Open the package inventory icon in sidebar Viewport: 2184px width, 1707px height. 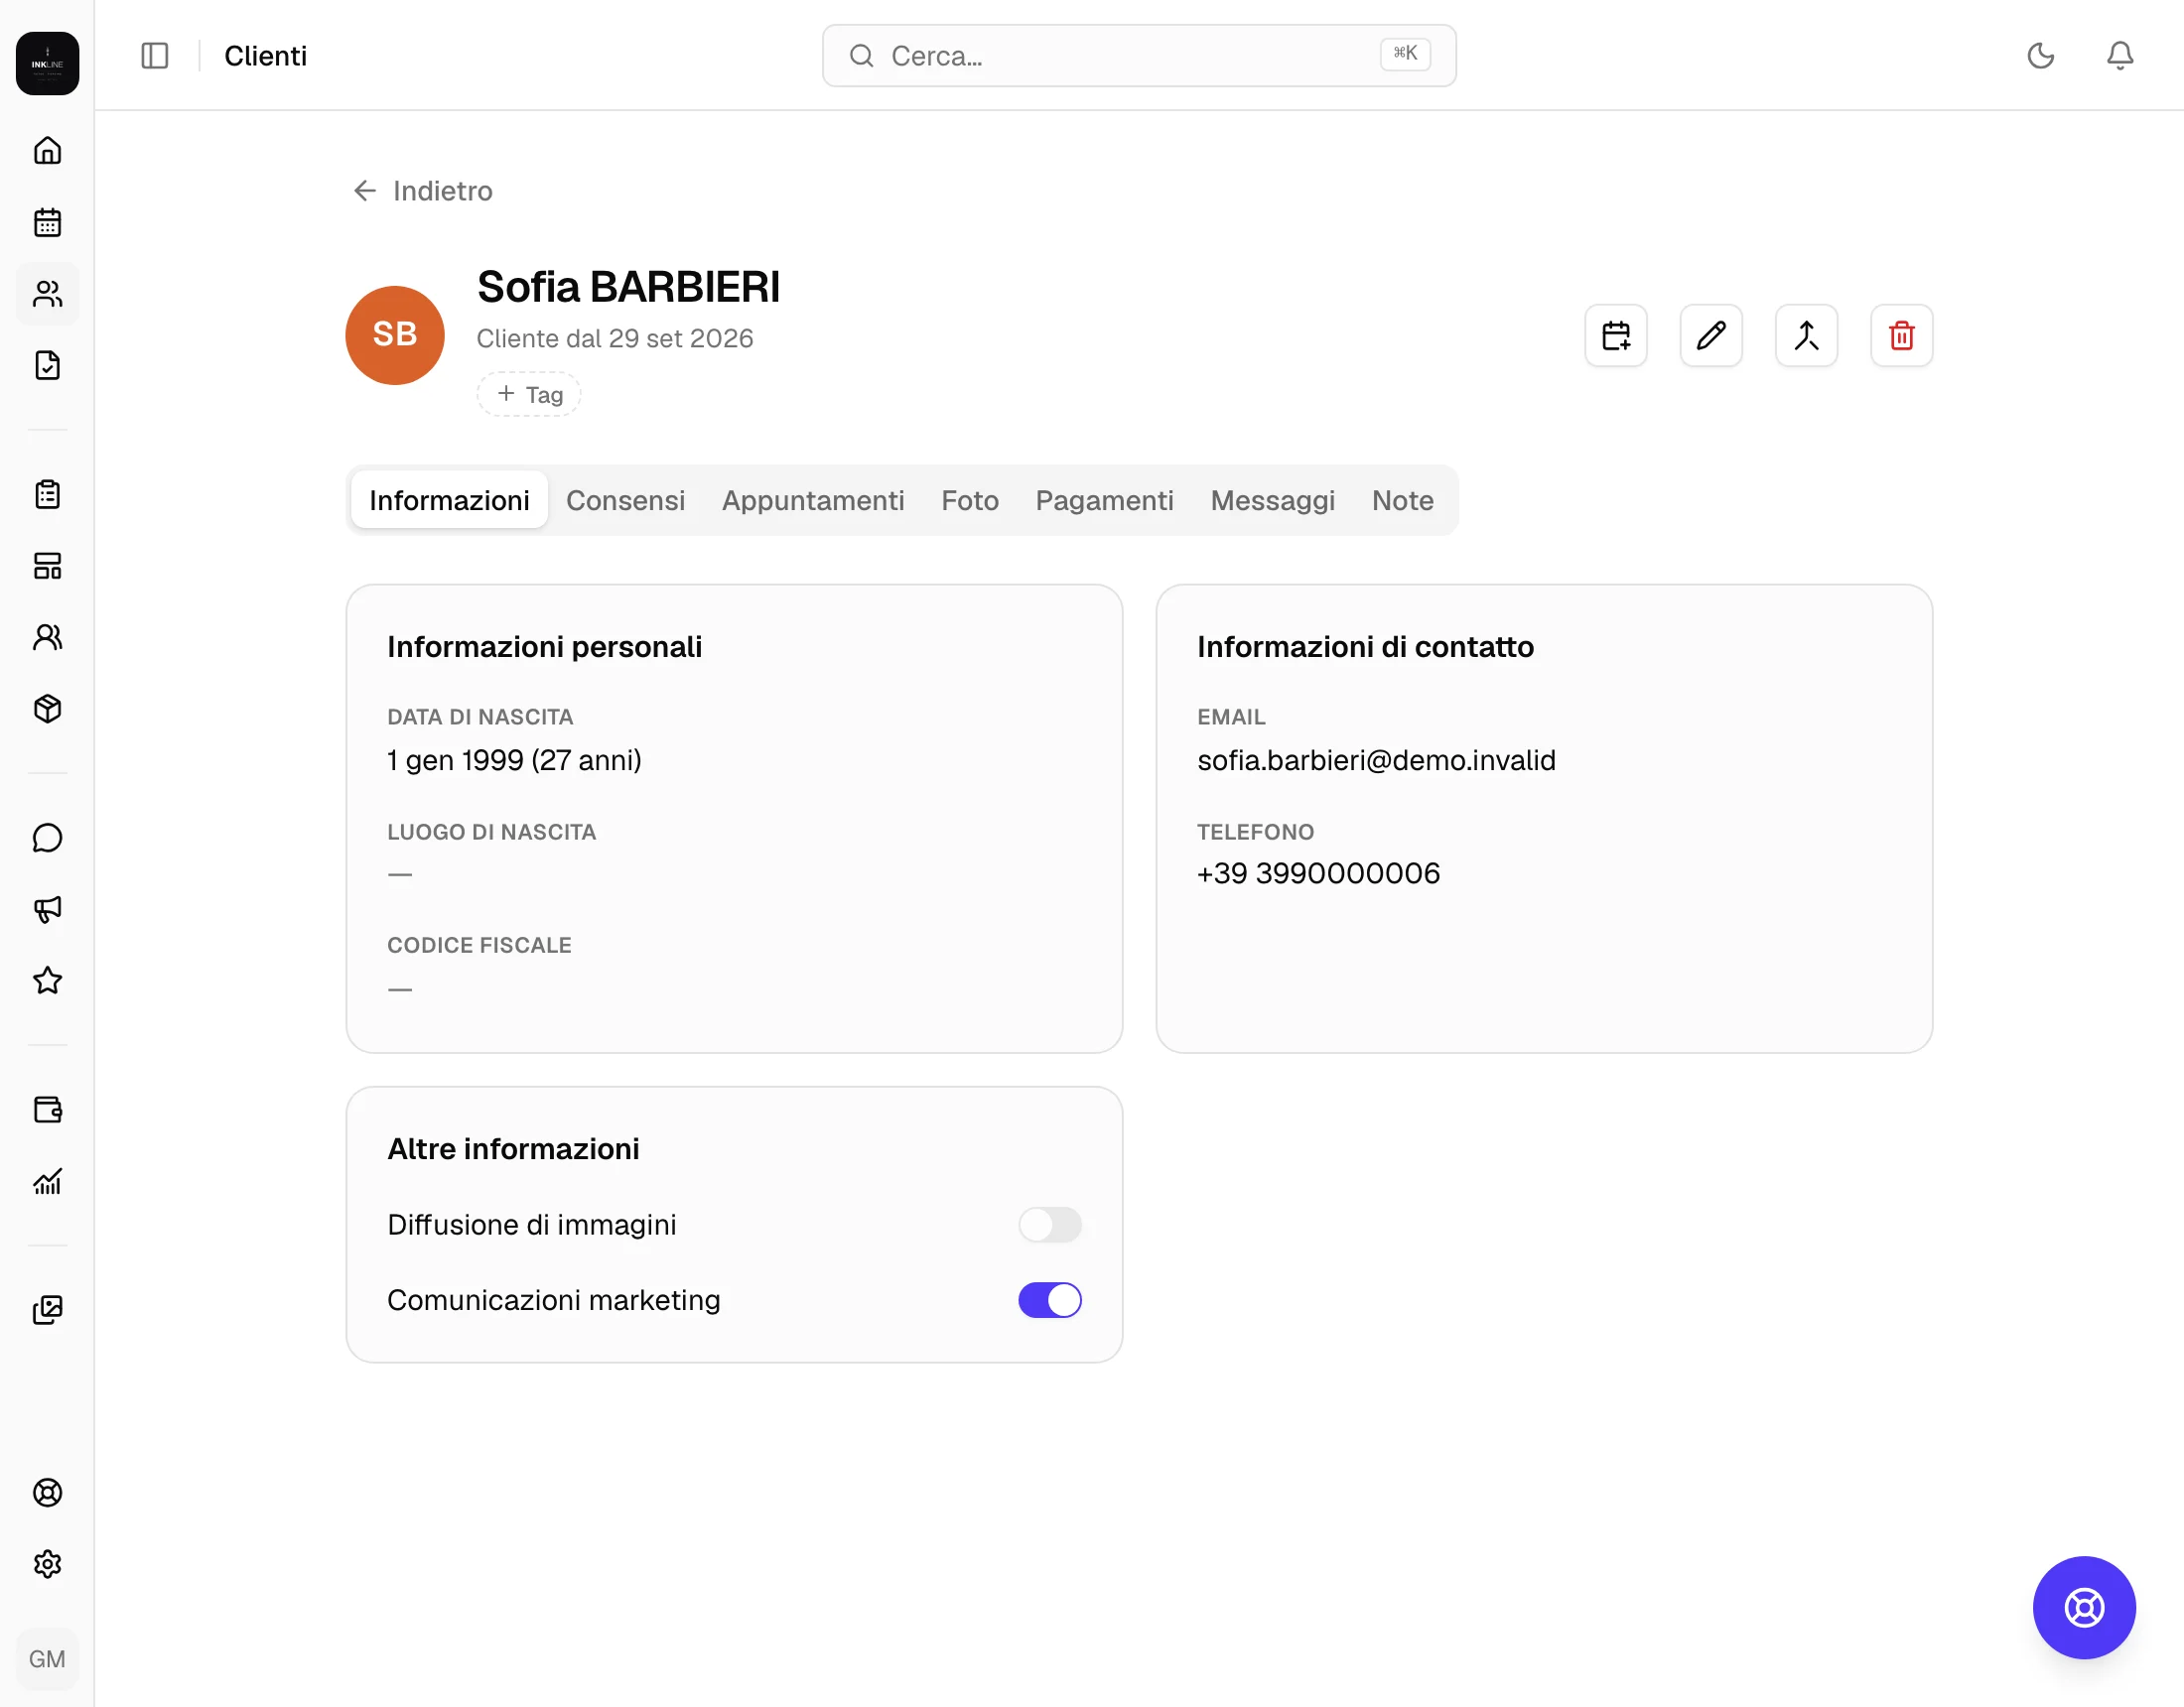(47, 709)
